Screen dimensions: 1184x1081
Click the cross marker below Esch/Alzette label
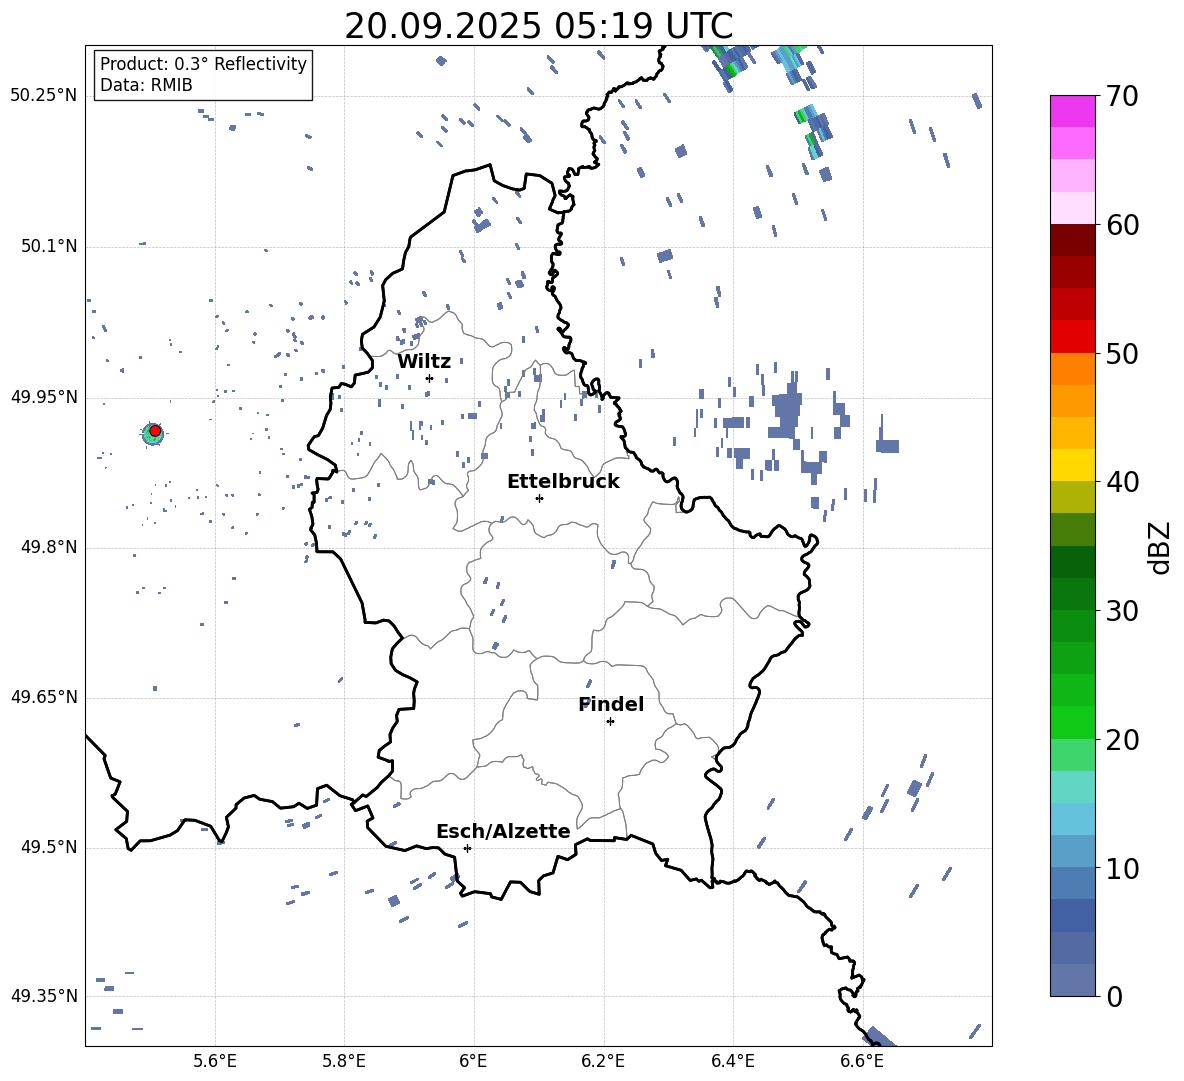(x=467, y=848)
